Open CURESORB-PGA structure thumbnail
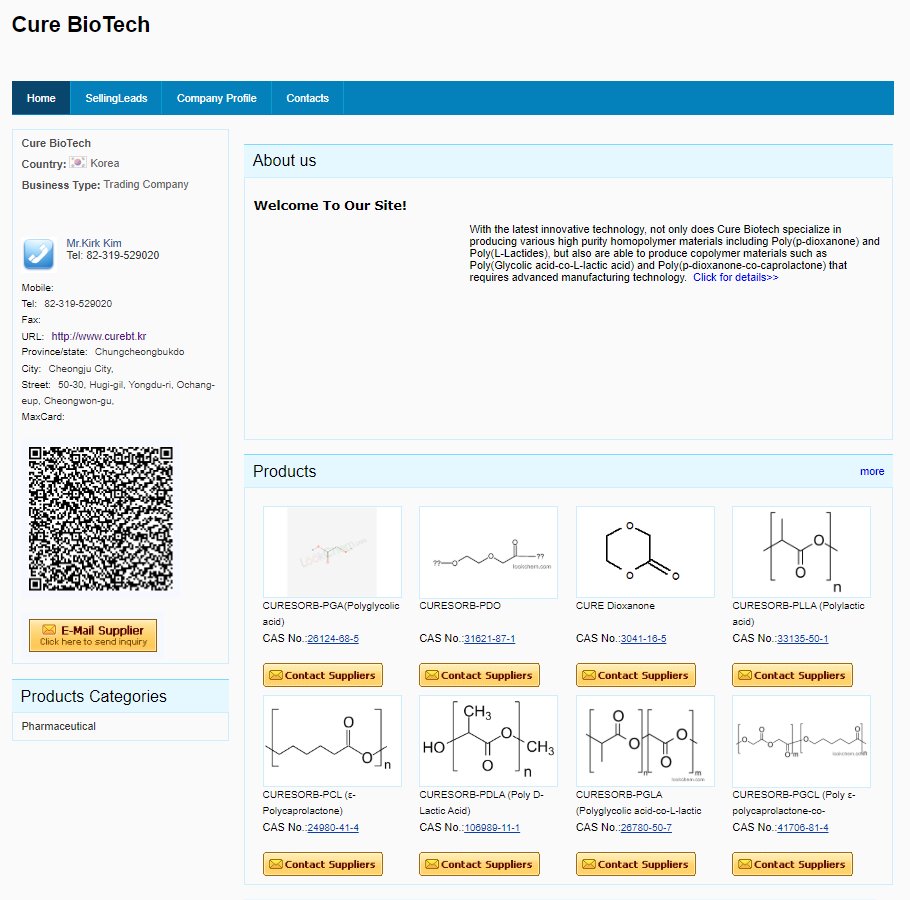Screen dimensions: 910x900 332,552
